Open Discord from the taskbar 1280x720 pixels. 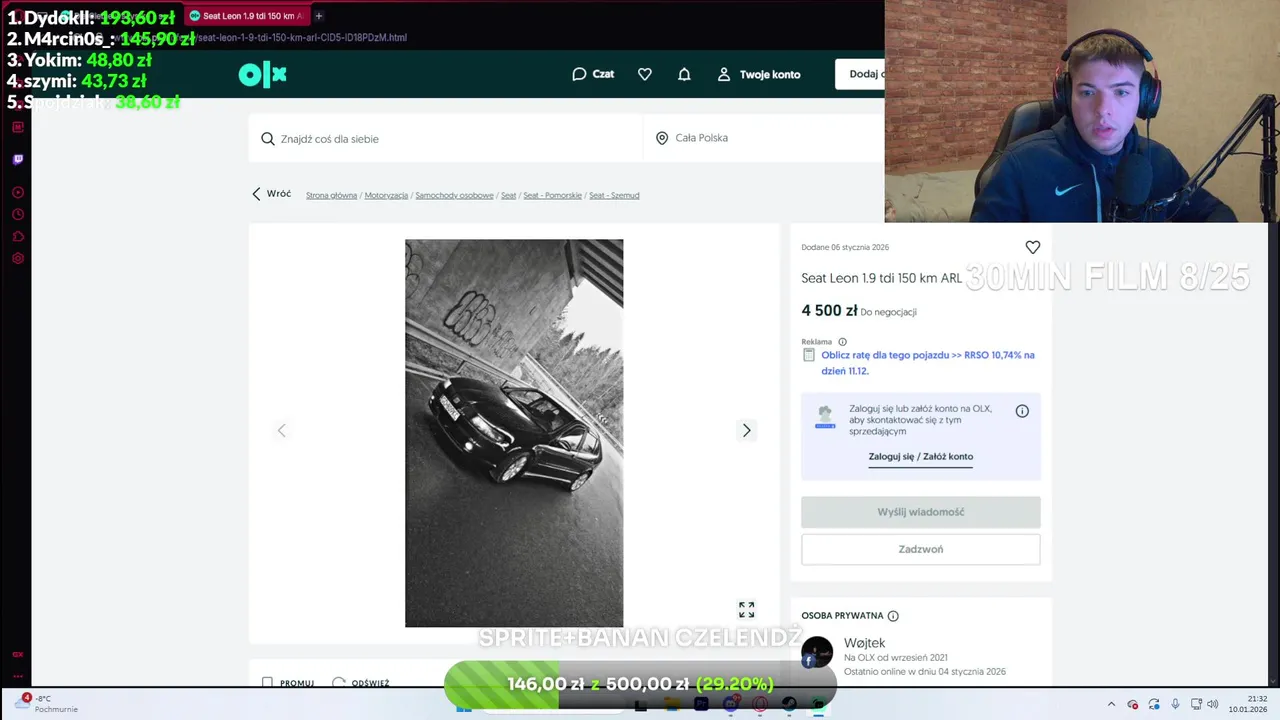tap(730, 704)
